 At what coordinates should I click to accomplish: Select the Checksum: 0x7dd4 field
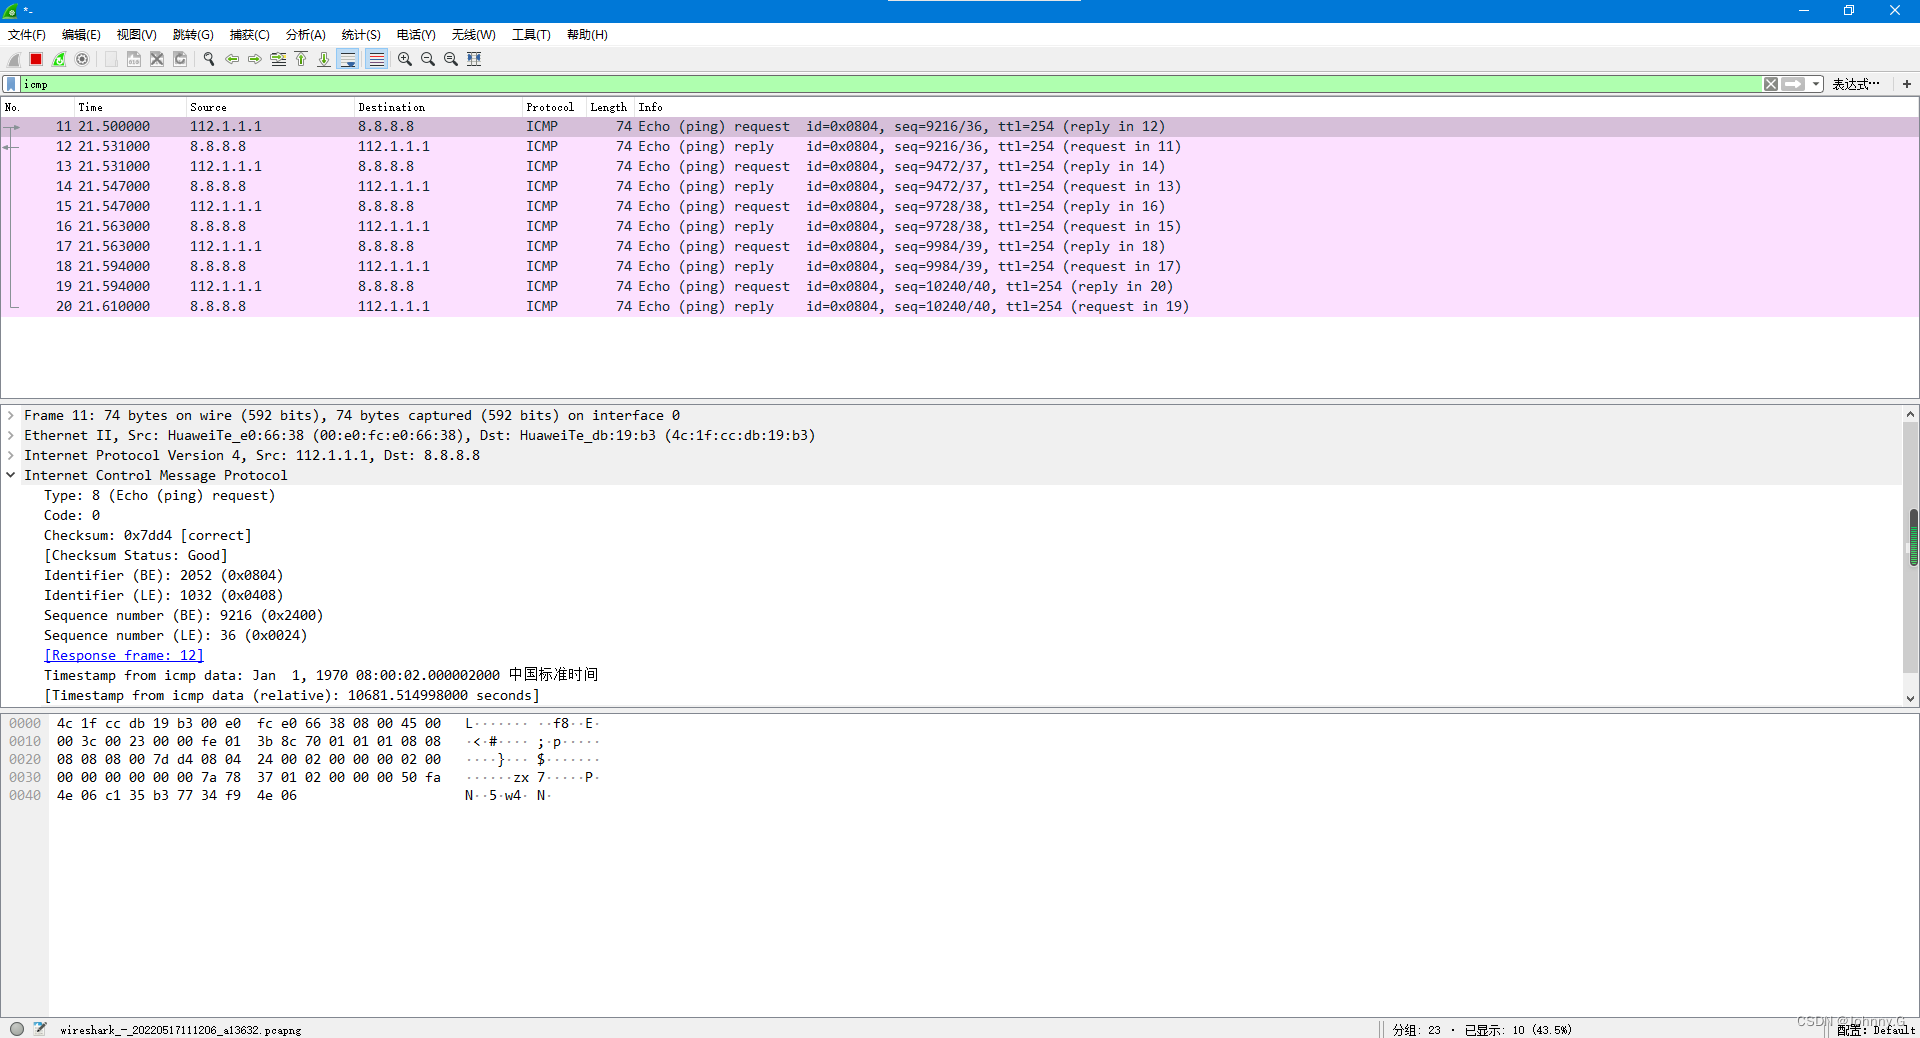148,535
